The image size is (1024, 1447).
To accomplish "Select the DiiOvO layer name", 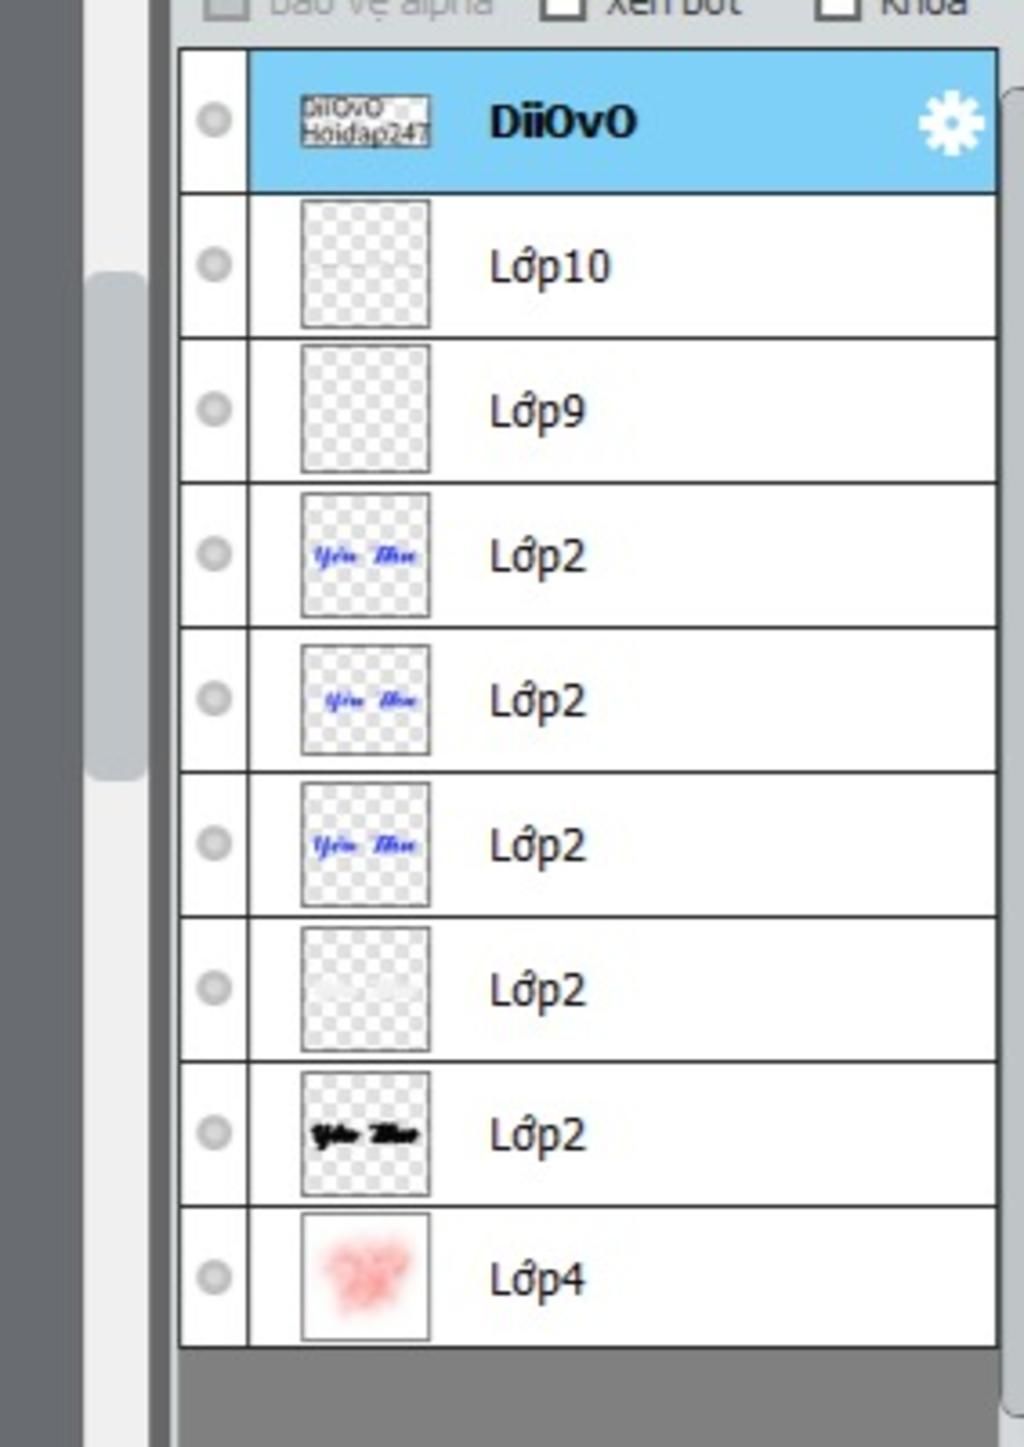I will pyautogui.click(x=563, y=122).
